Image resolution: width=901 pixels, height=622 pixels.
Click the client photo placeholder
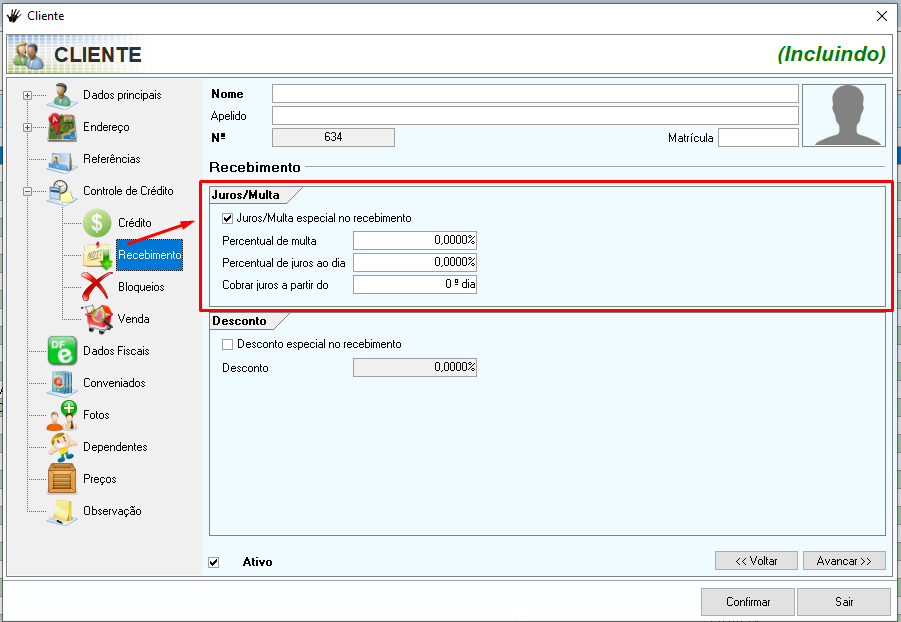coord(843,115)
